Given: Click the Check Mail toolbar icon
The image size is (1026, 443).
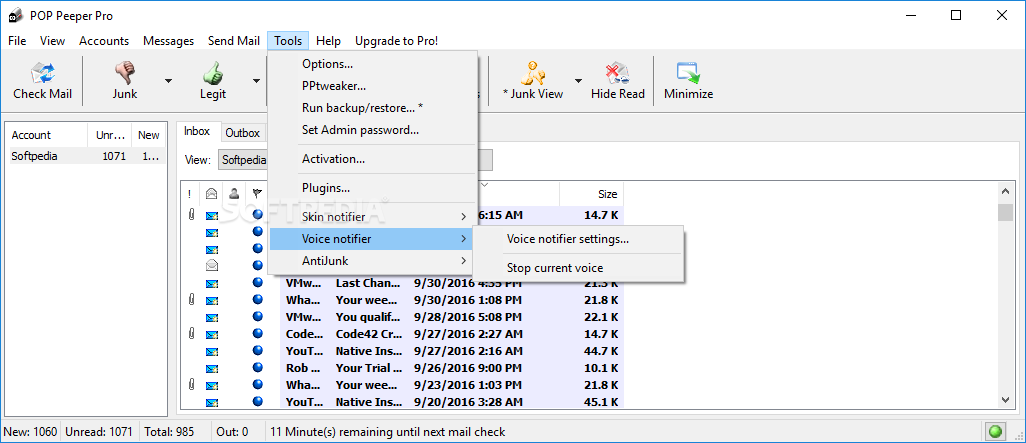Looking at the screenshot, I should [x=43, y=73].
